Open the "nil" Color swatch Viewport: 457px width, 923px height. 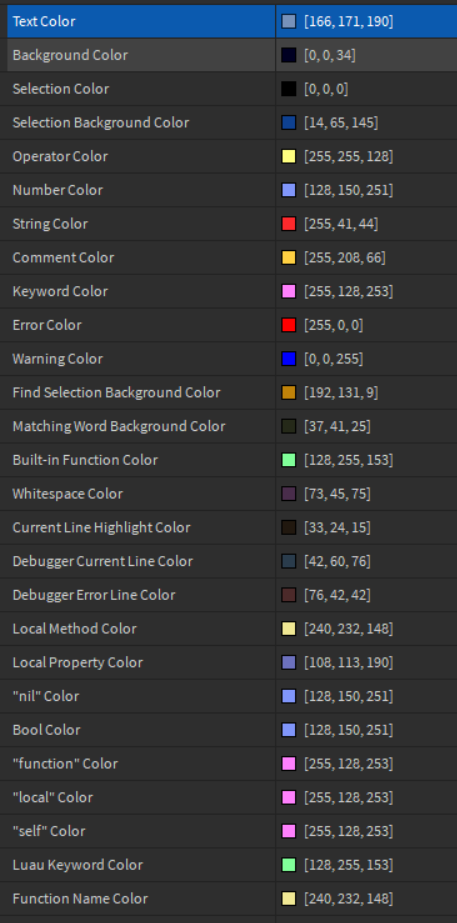(289, 696)
